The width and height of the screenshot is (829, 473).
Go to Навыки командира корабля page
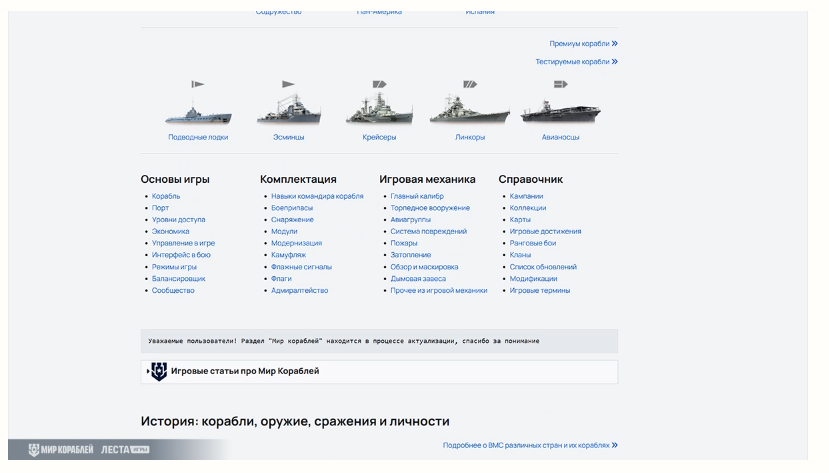[317, 196]
